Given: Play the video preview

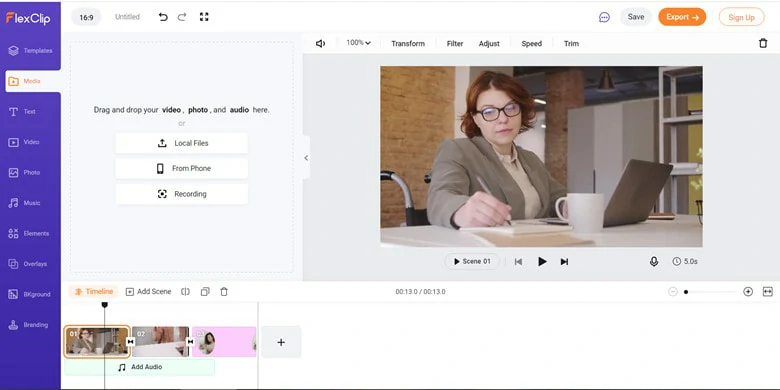Looking at the screenshot, I should pyautogui.click(x=542, y=262).
